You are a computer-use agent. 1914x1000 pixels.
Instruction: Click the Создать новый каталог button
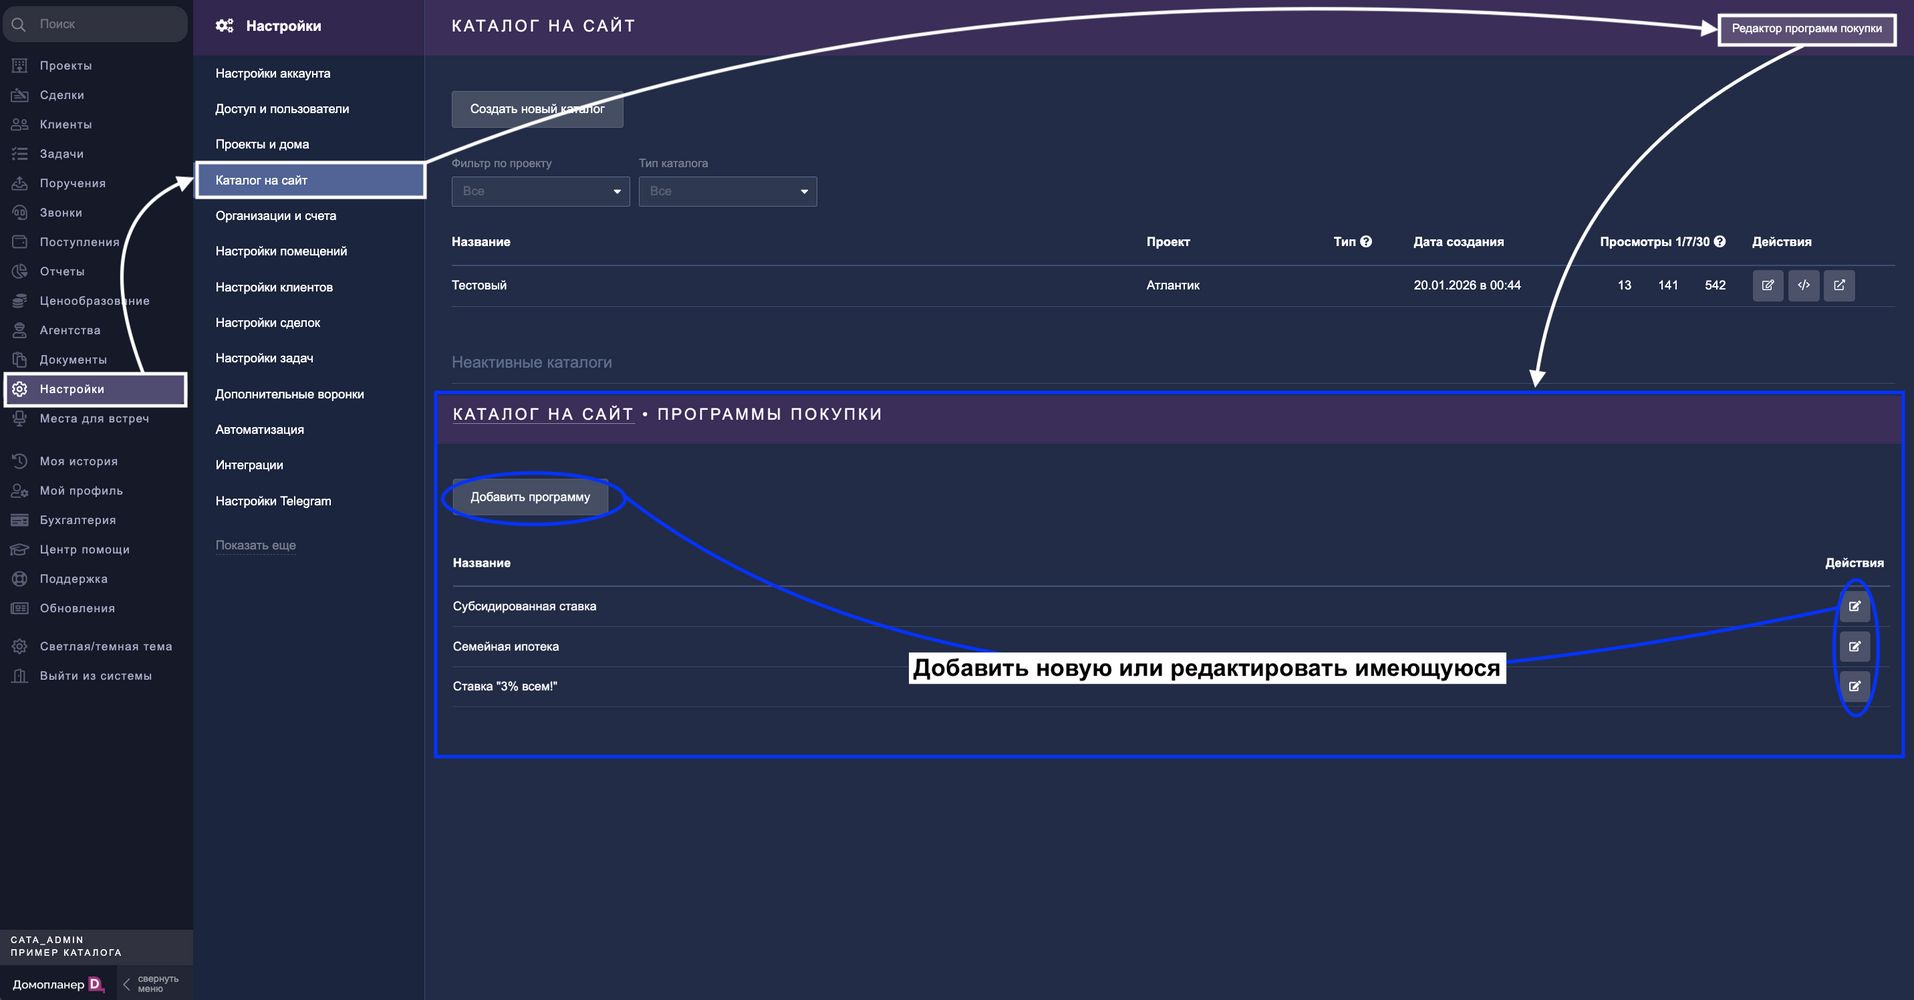[x=537, y=109]
